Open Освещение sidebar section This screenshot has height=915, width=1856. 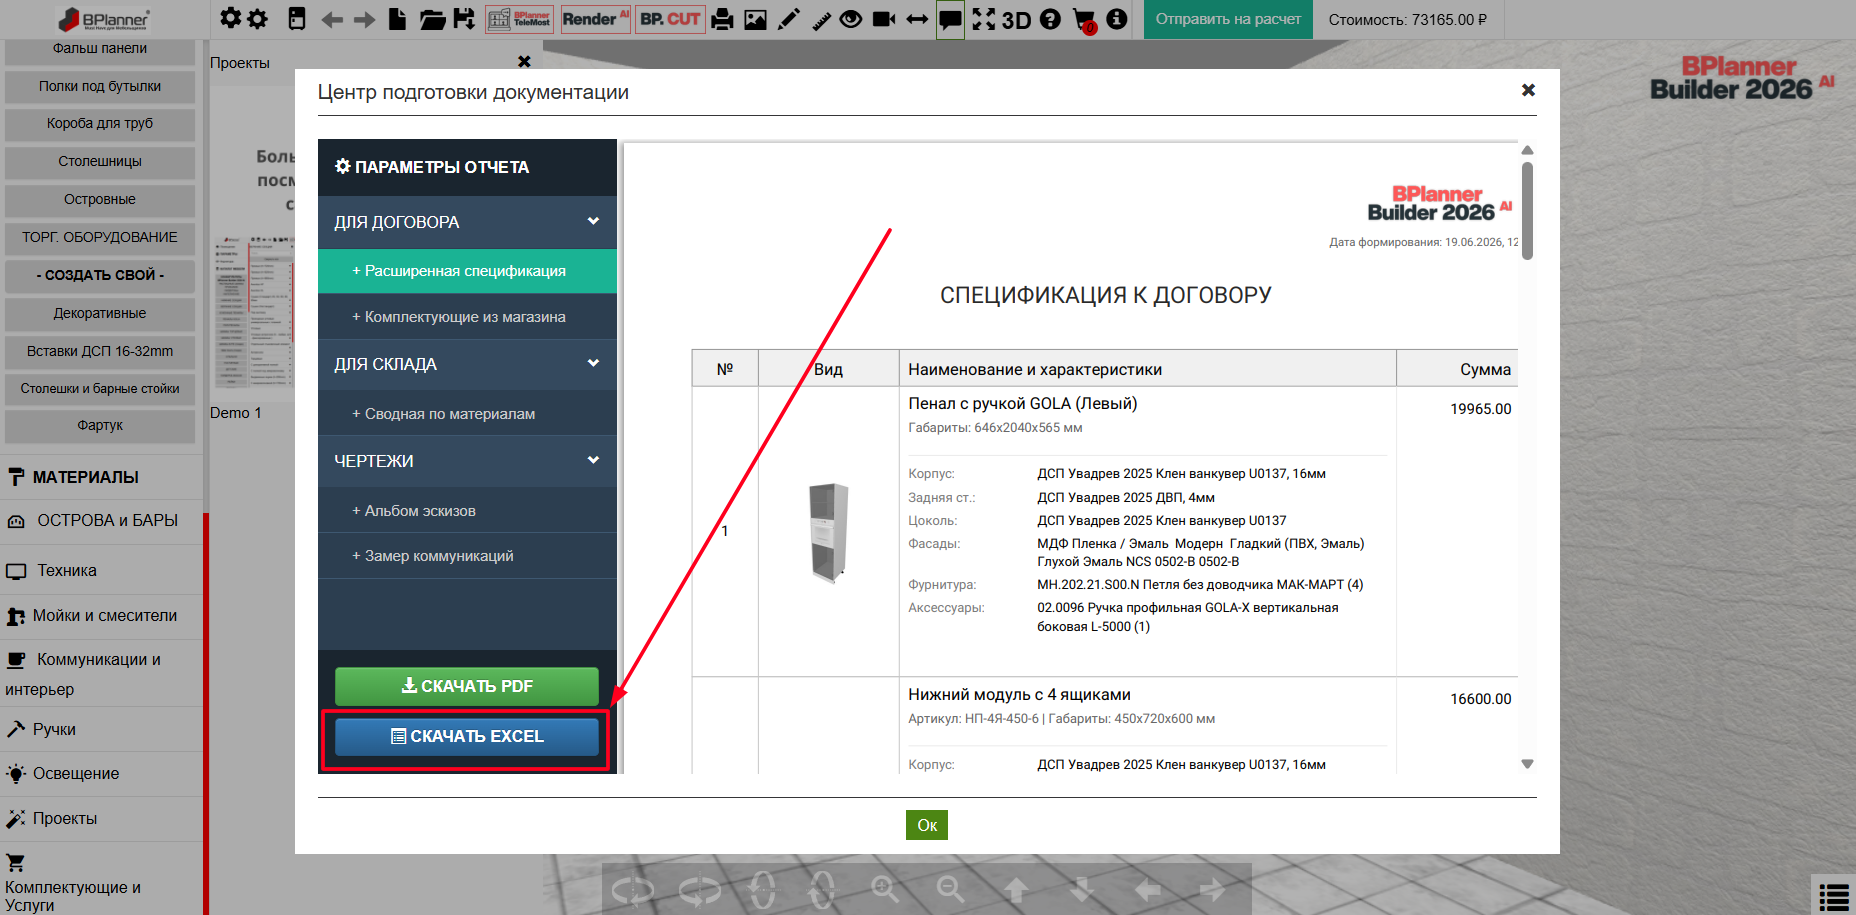101,774
